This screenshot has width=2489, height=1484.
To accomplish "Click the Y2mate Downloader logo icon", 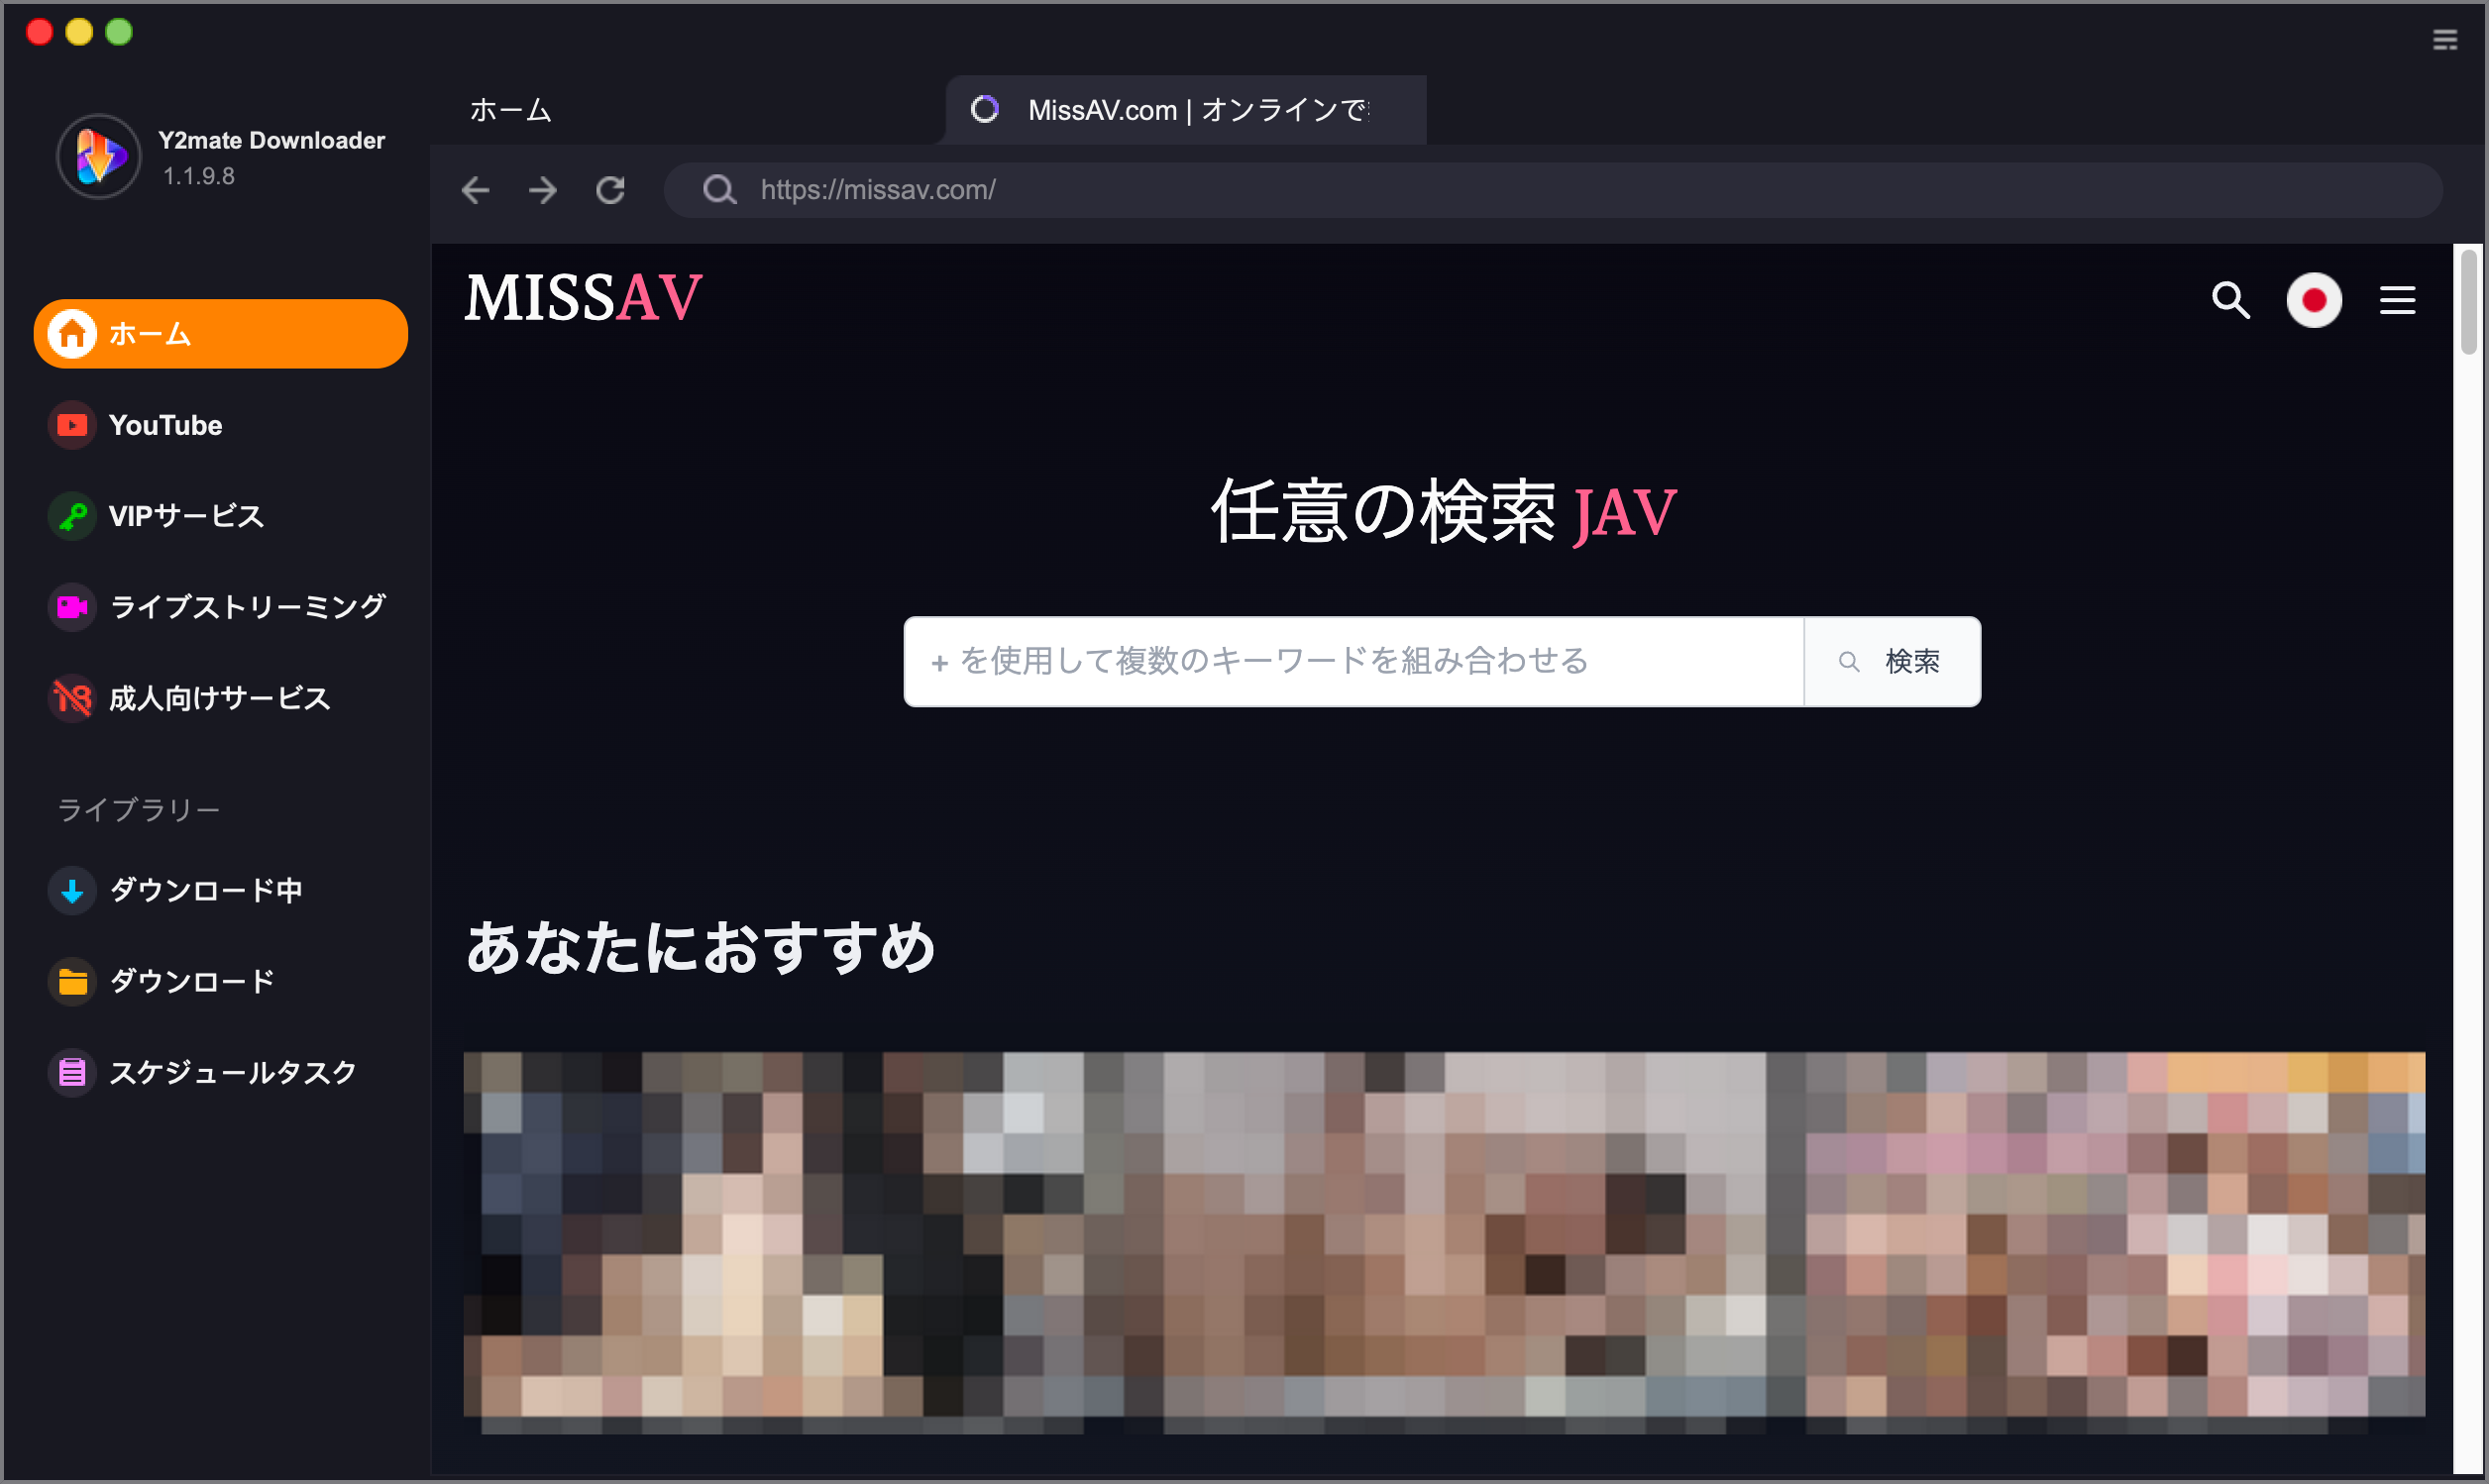I will pyautogui.click(x=98, y=156).
